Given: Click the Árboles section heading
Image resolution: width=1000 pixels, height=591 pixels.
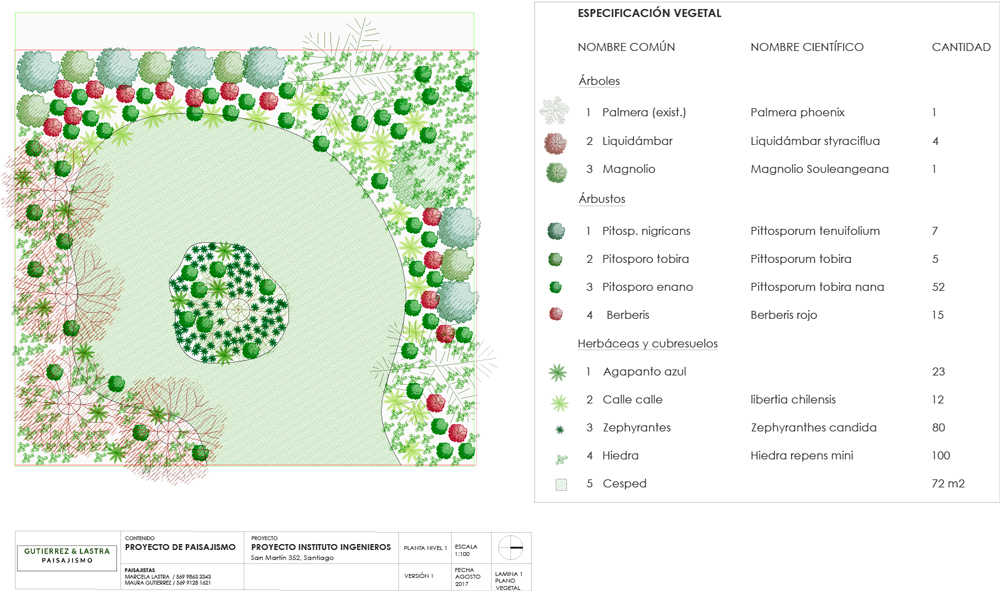Looking at the screenshot, I should coord(599,81).
